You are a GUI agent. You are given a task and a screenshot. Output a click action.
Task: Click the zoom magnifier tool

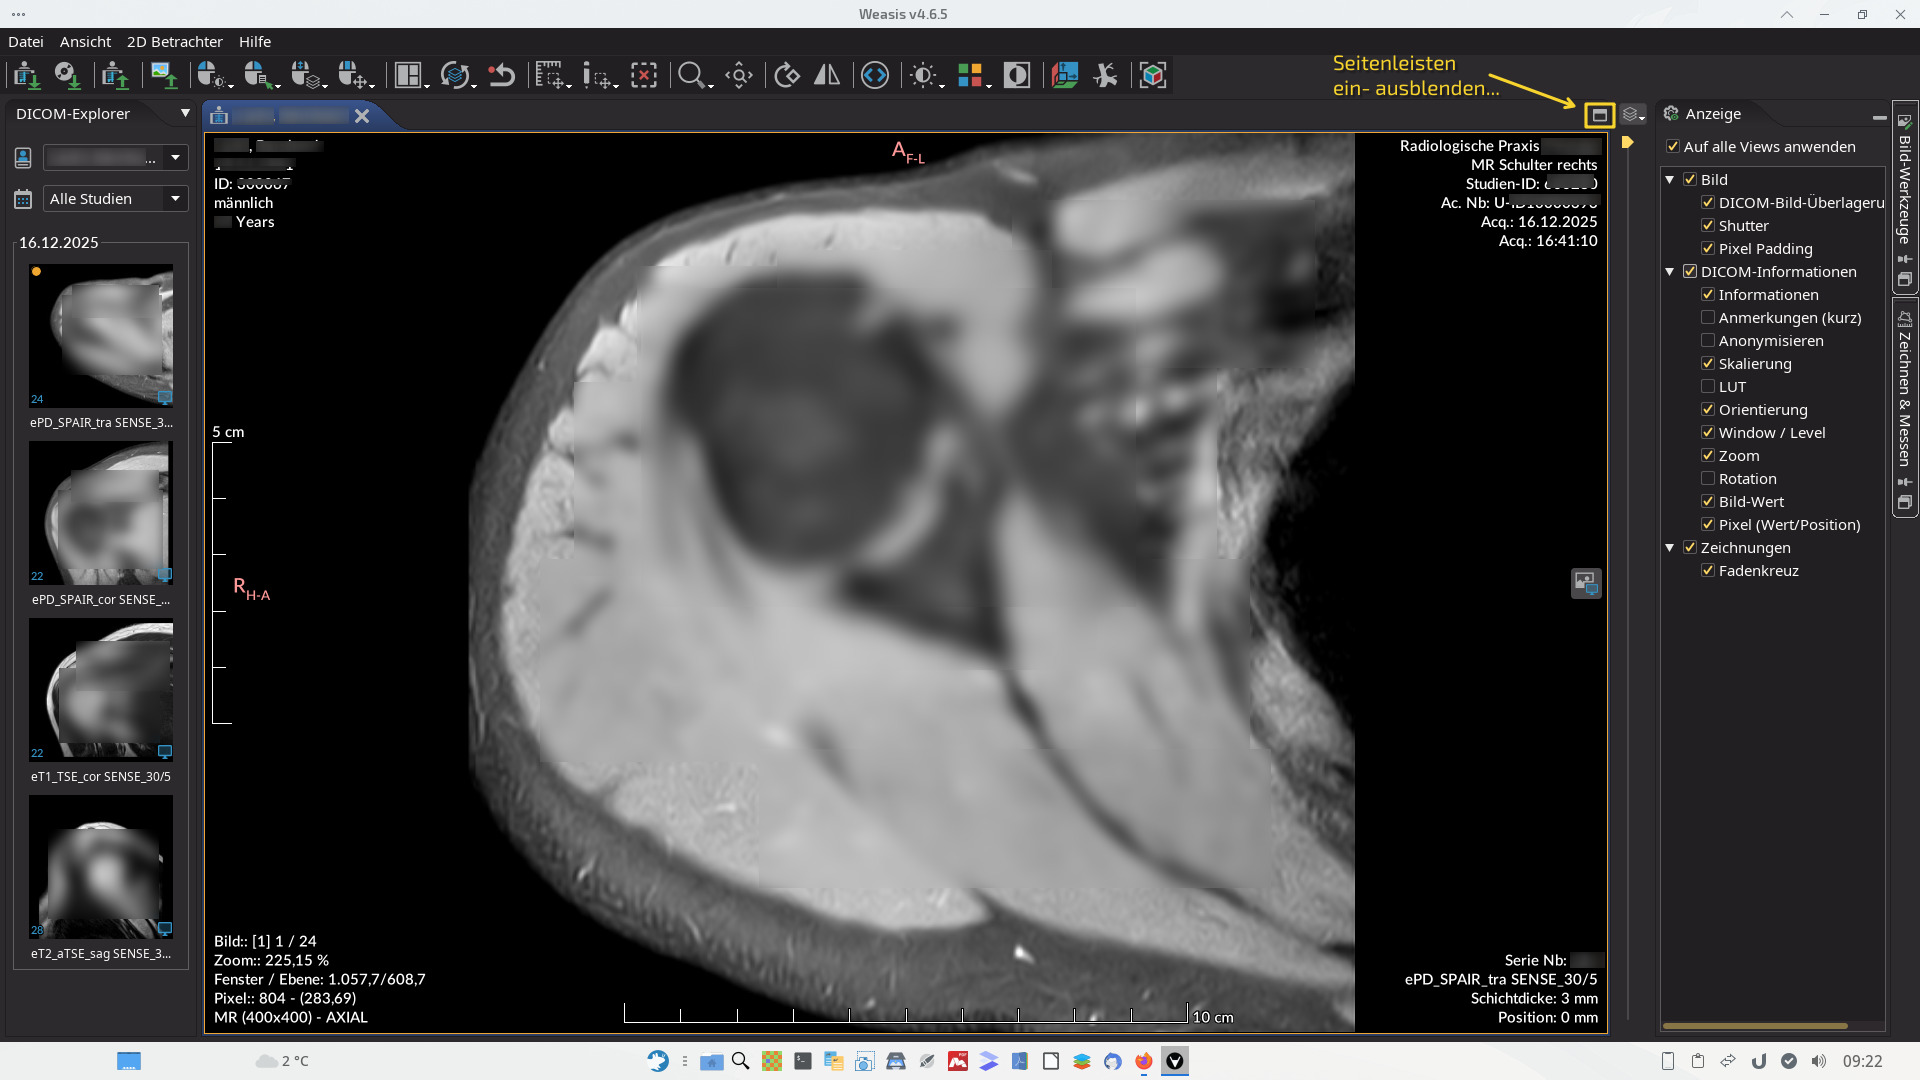click(691, 76)
